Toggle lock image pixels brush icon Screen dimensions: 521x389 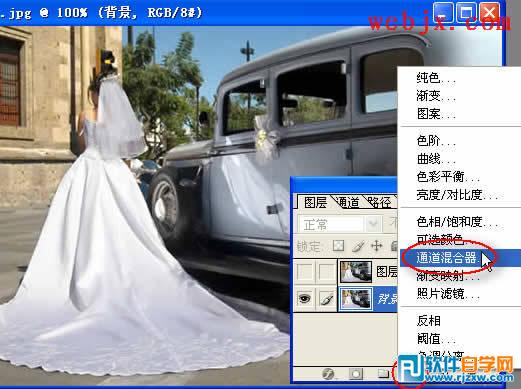[x=358, y=246]
